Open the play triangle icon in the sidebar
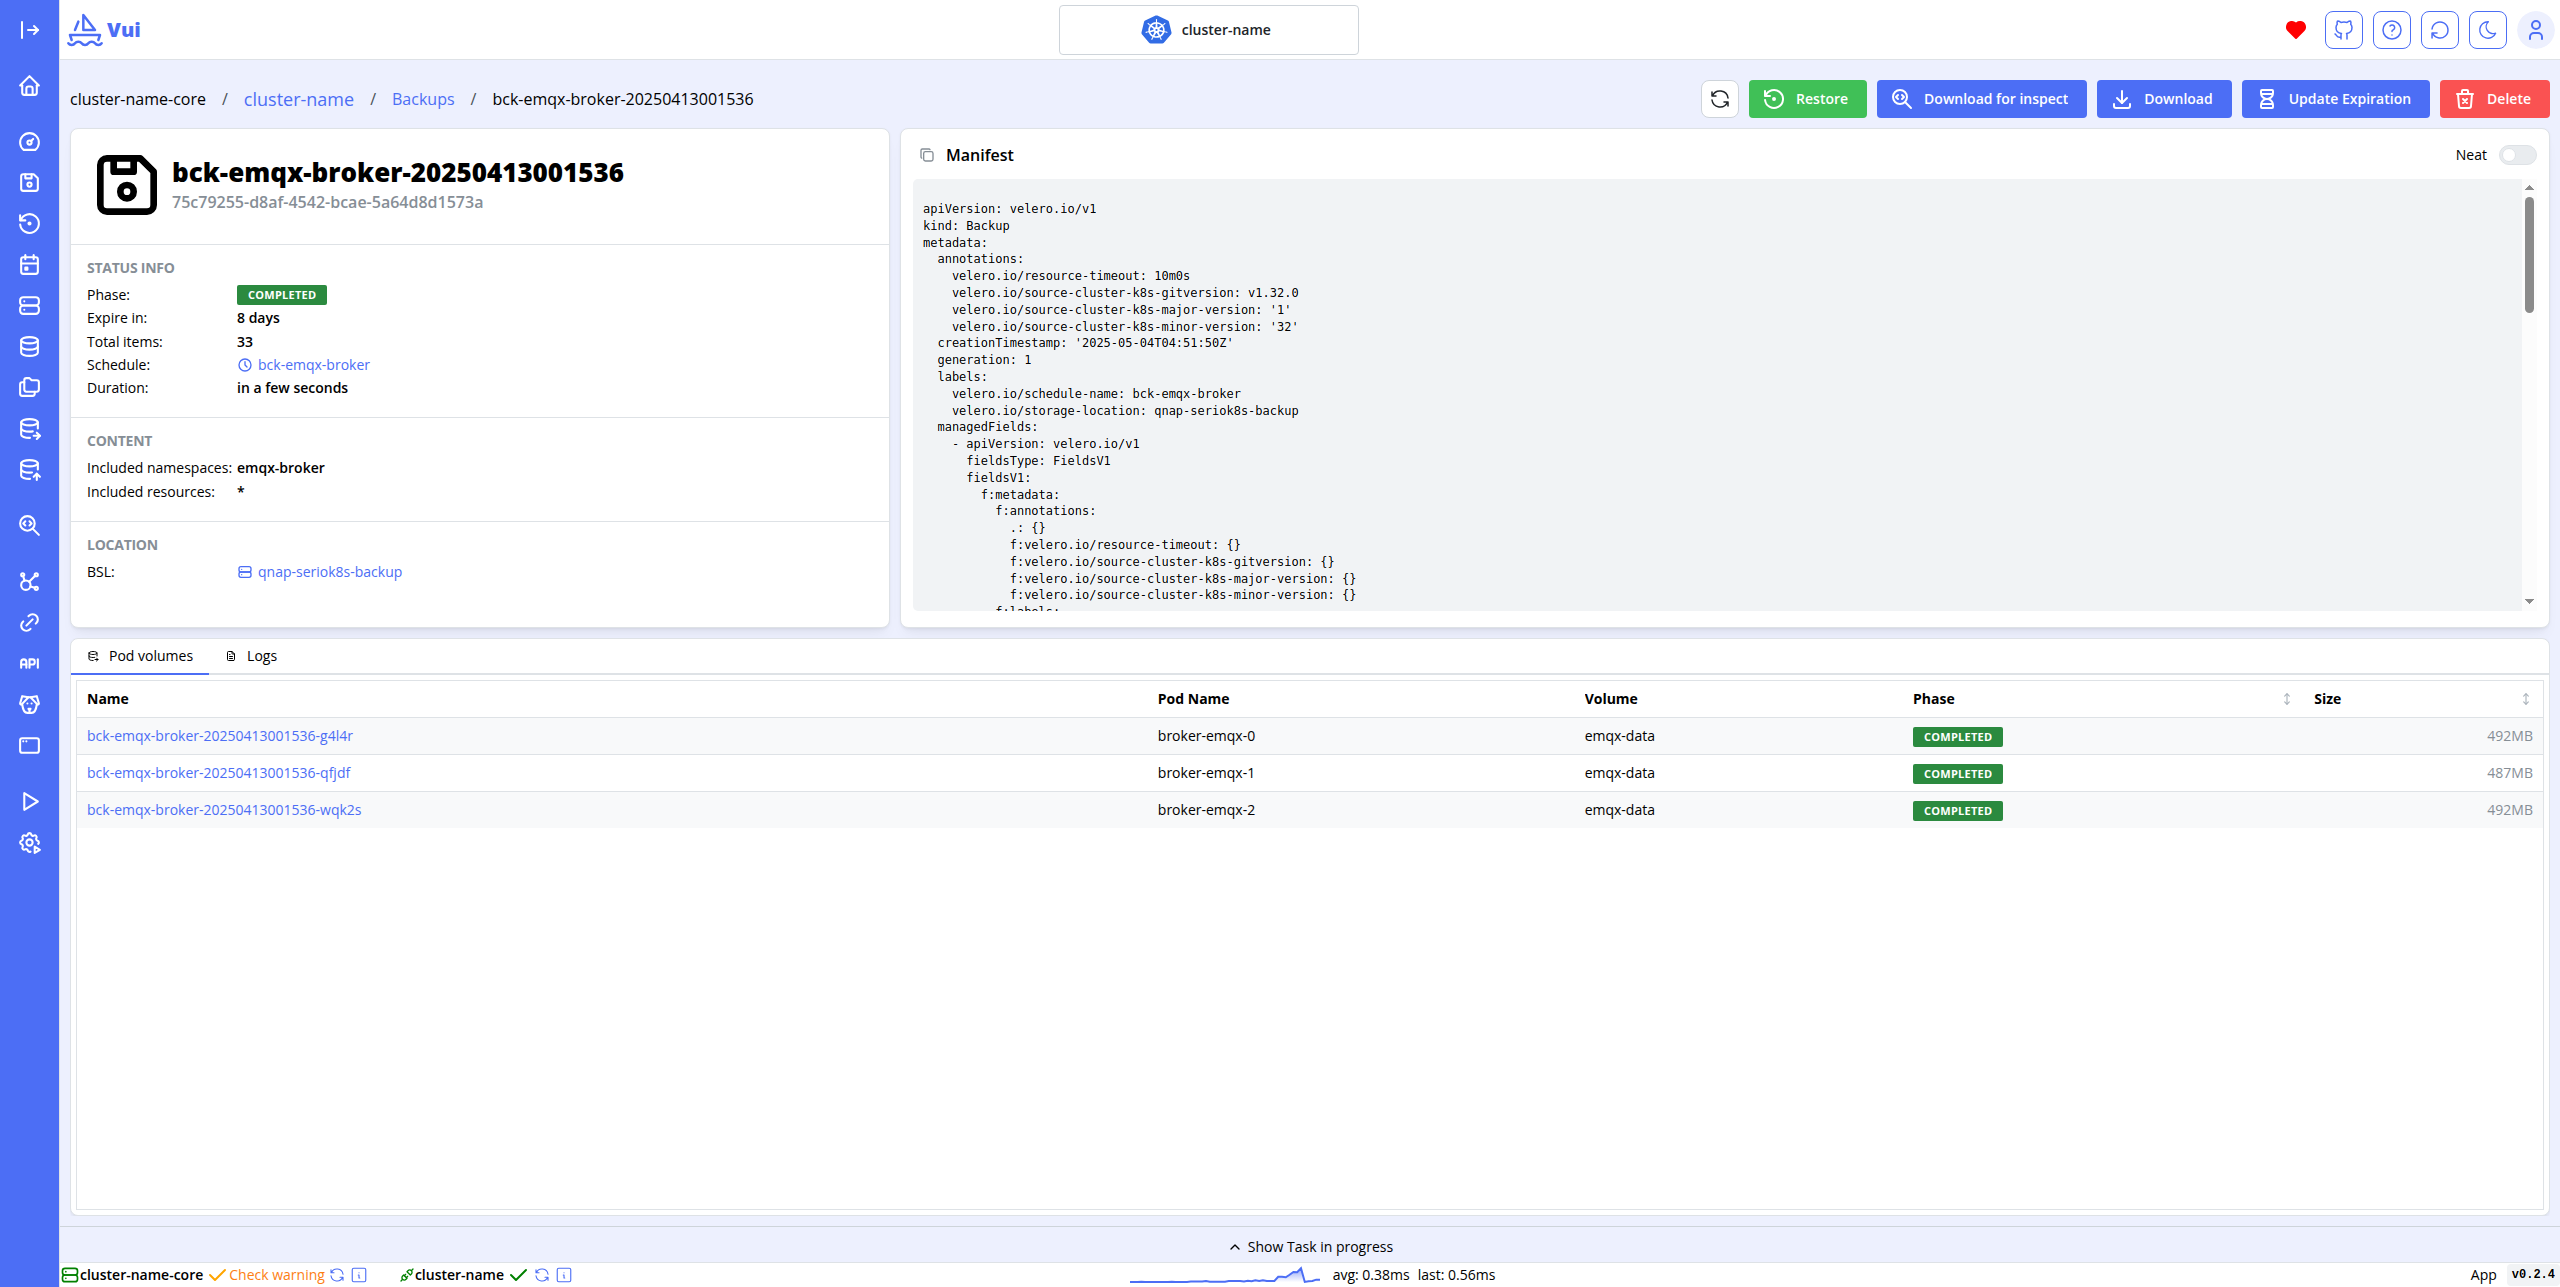This screenshot has height=1287, width=2560. [x=29, y=801]
